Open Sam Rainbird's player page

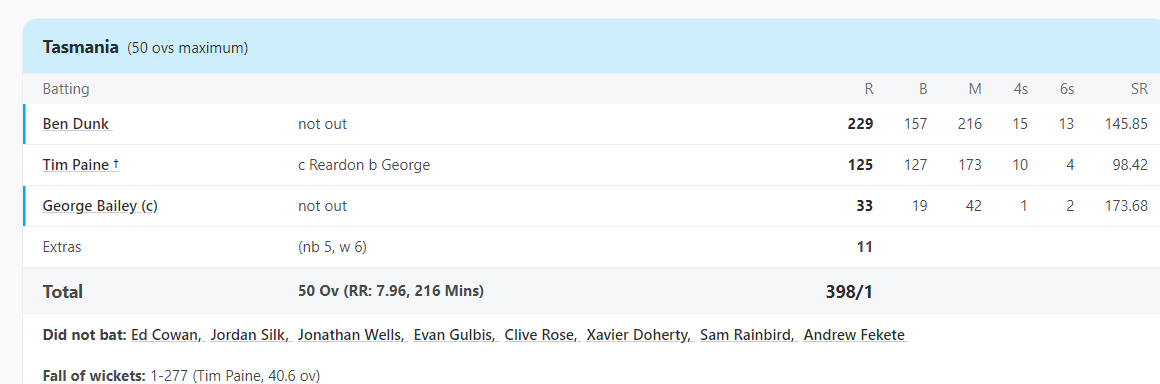[748, 334]
